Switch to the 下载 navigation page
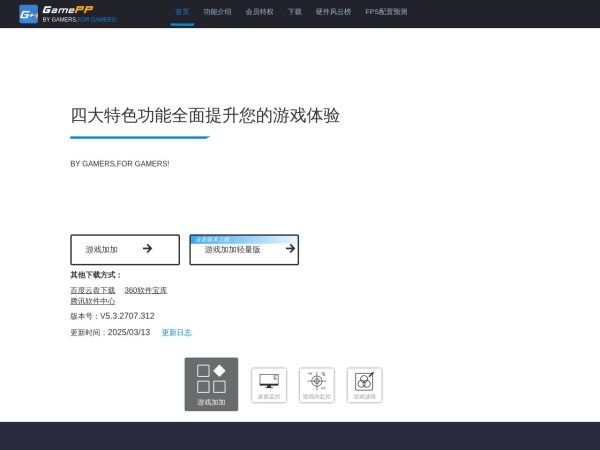The image size is (600, 450). coord(294,12)
